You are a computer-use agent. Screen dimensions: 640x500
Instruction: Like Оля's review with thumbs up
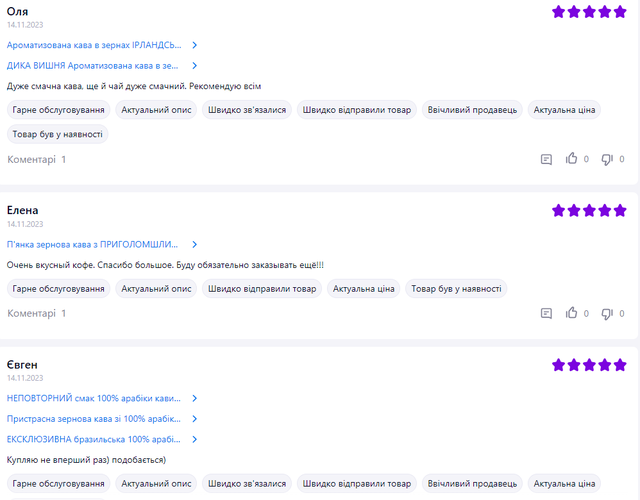[572, 159]
